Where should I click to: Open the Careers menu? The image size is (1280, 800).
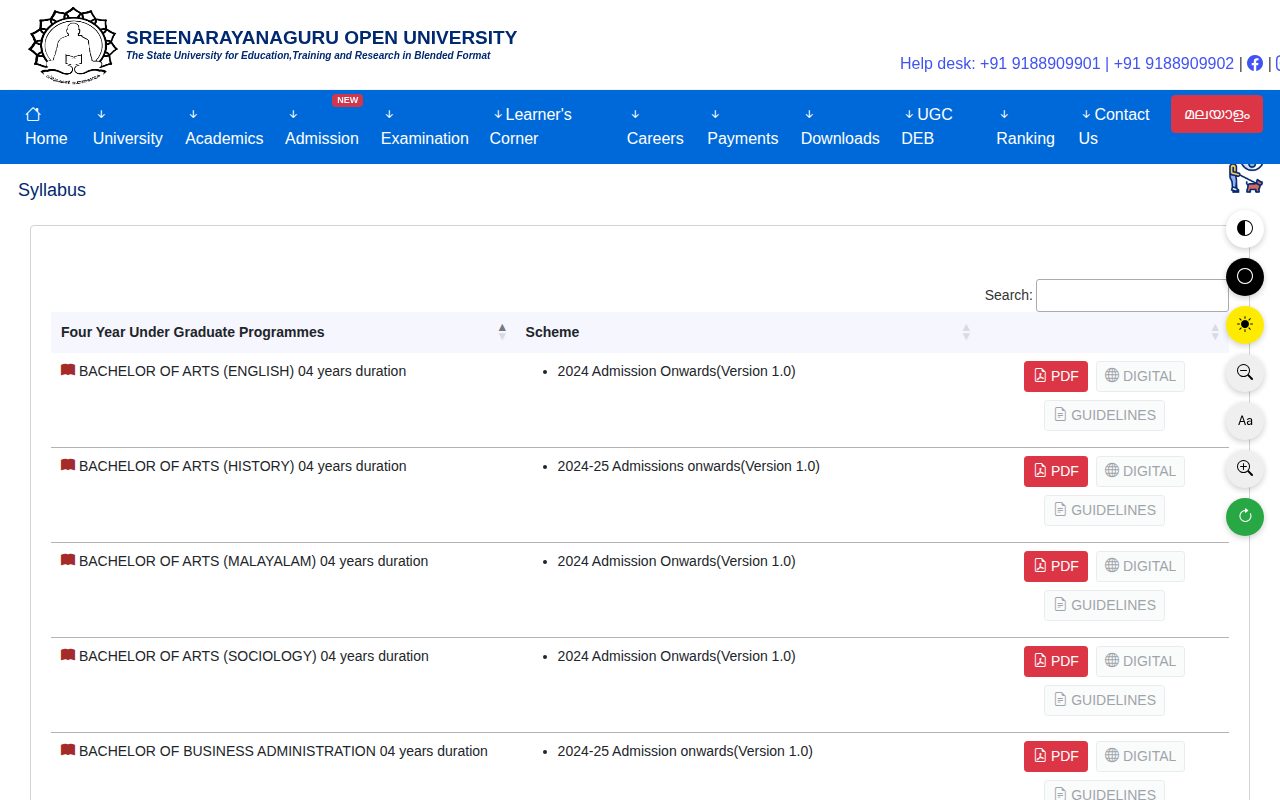pos(655,127)
